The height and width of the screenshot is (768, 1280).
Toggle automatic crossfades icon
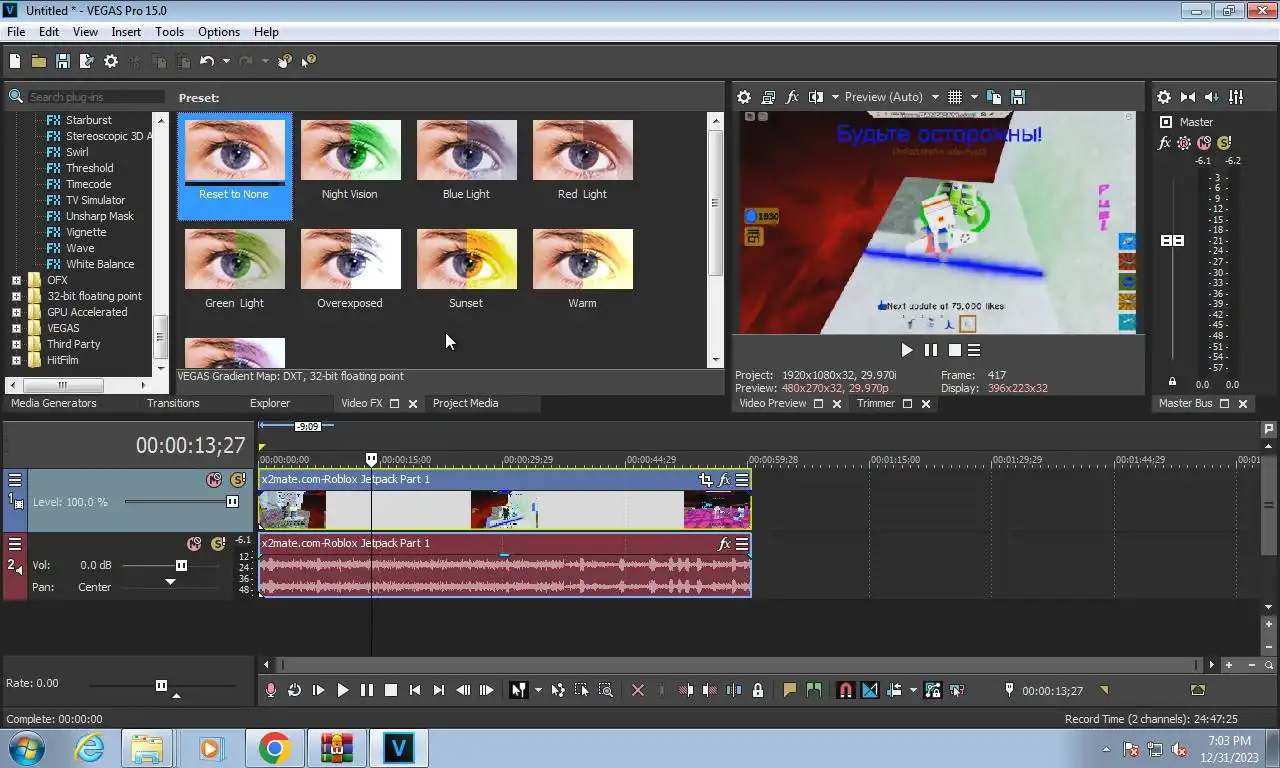pyautogui.click(x=869, y=690)
